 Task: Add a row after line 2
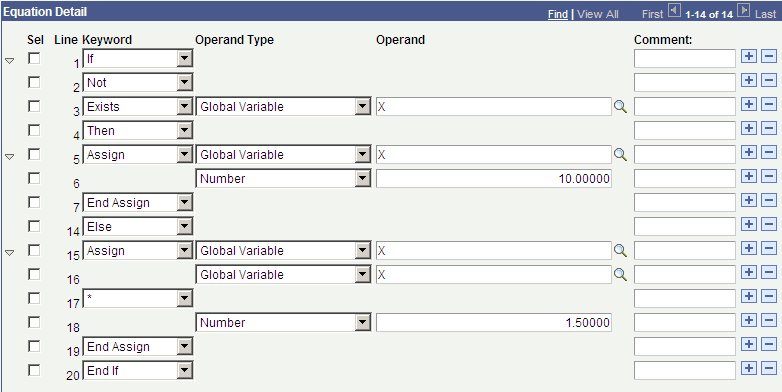click(x=748, y=80)
